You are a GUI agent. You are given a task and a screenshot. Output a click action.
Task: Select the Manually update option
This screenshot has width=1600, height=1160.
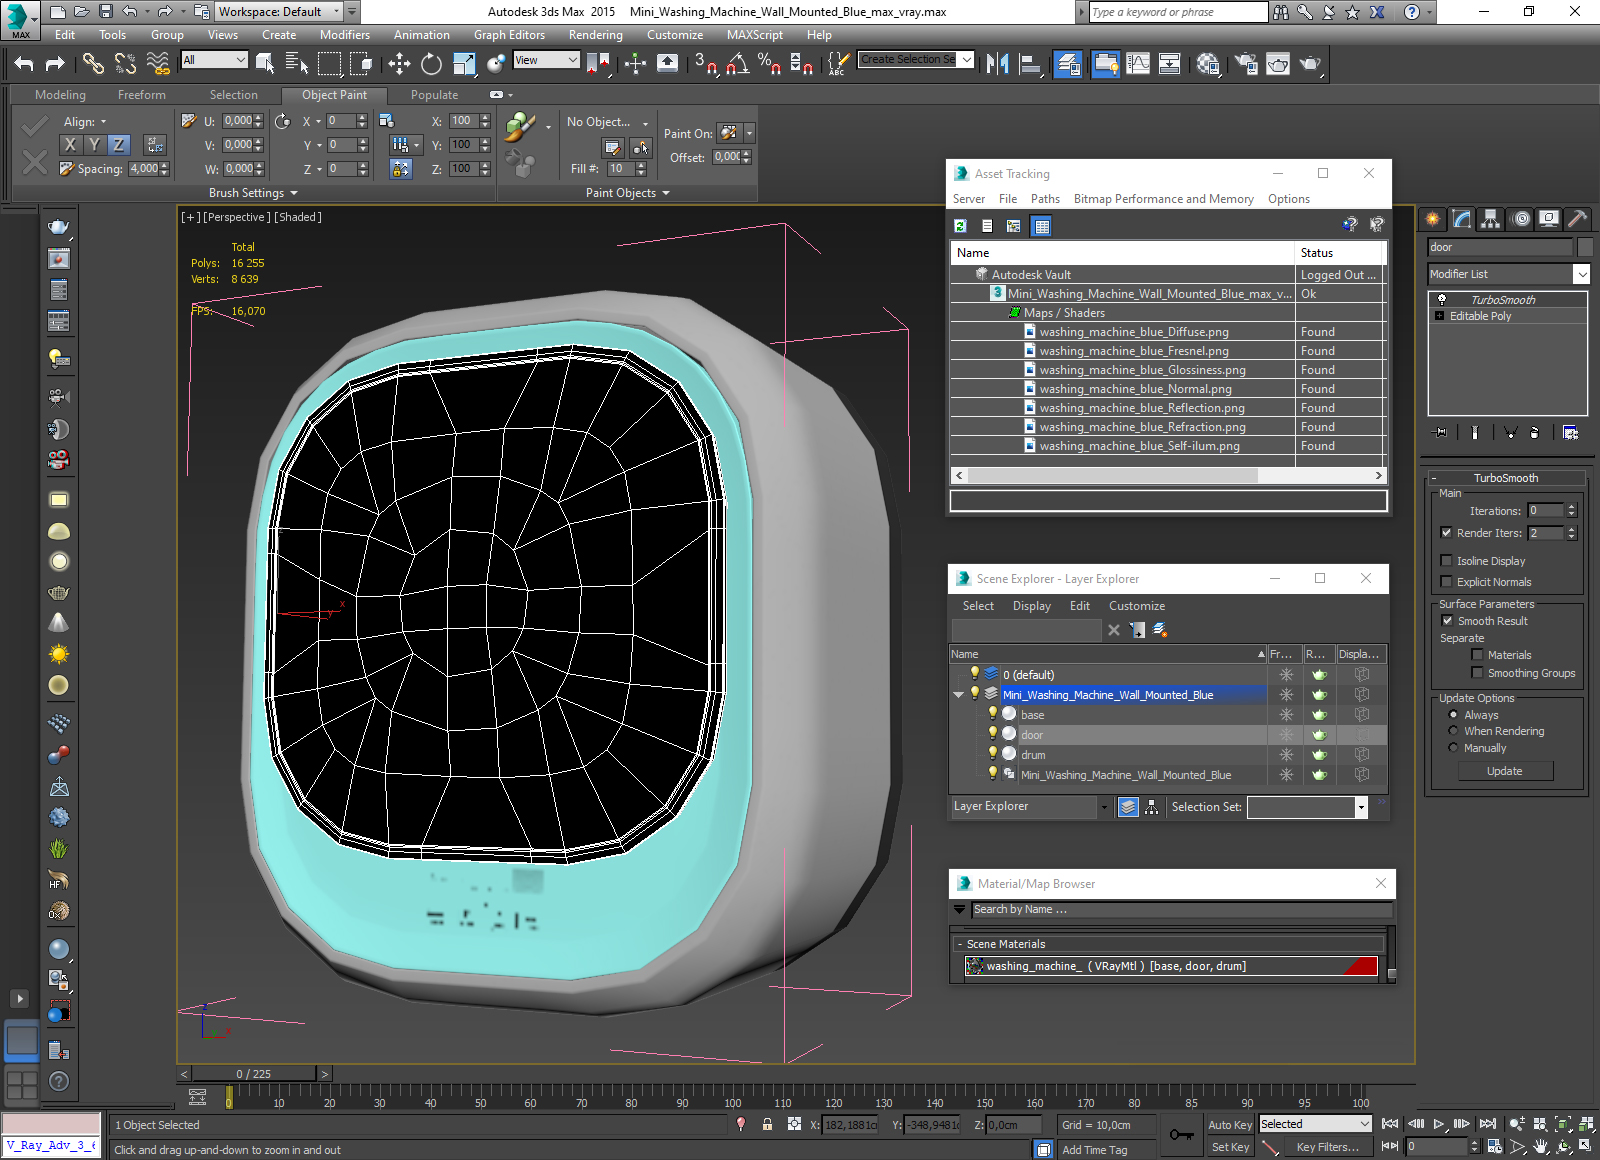pyautogui.click(x=1453, y=748)
